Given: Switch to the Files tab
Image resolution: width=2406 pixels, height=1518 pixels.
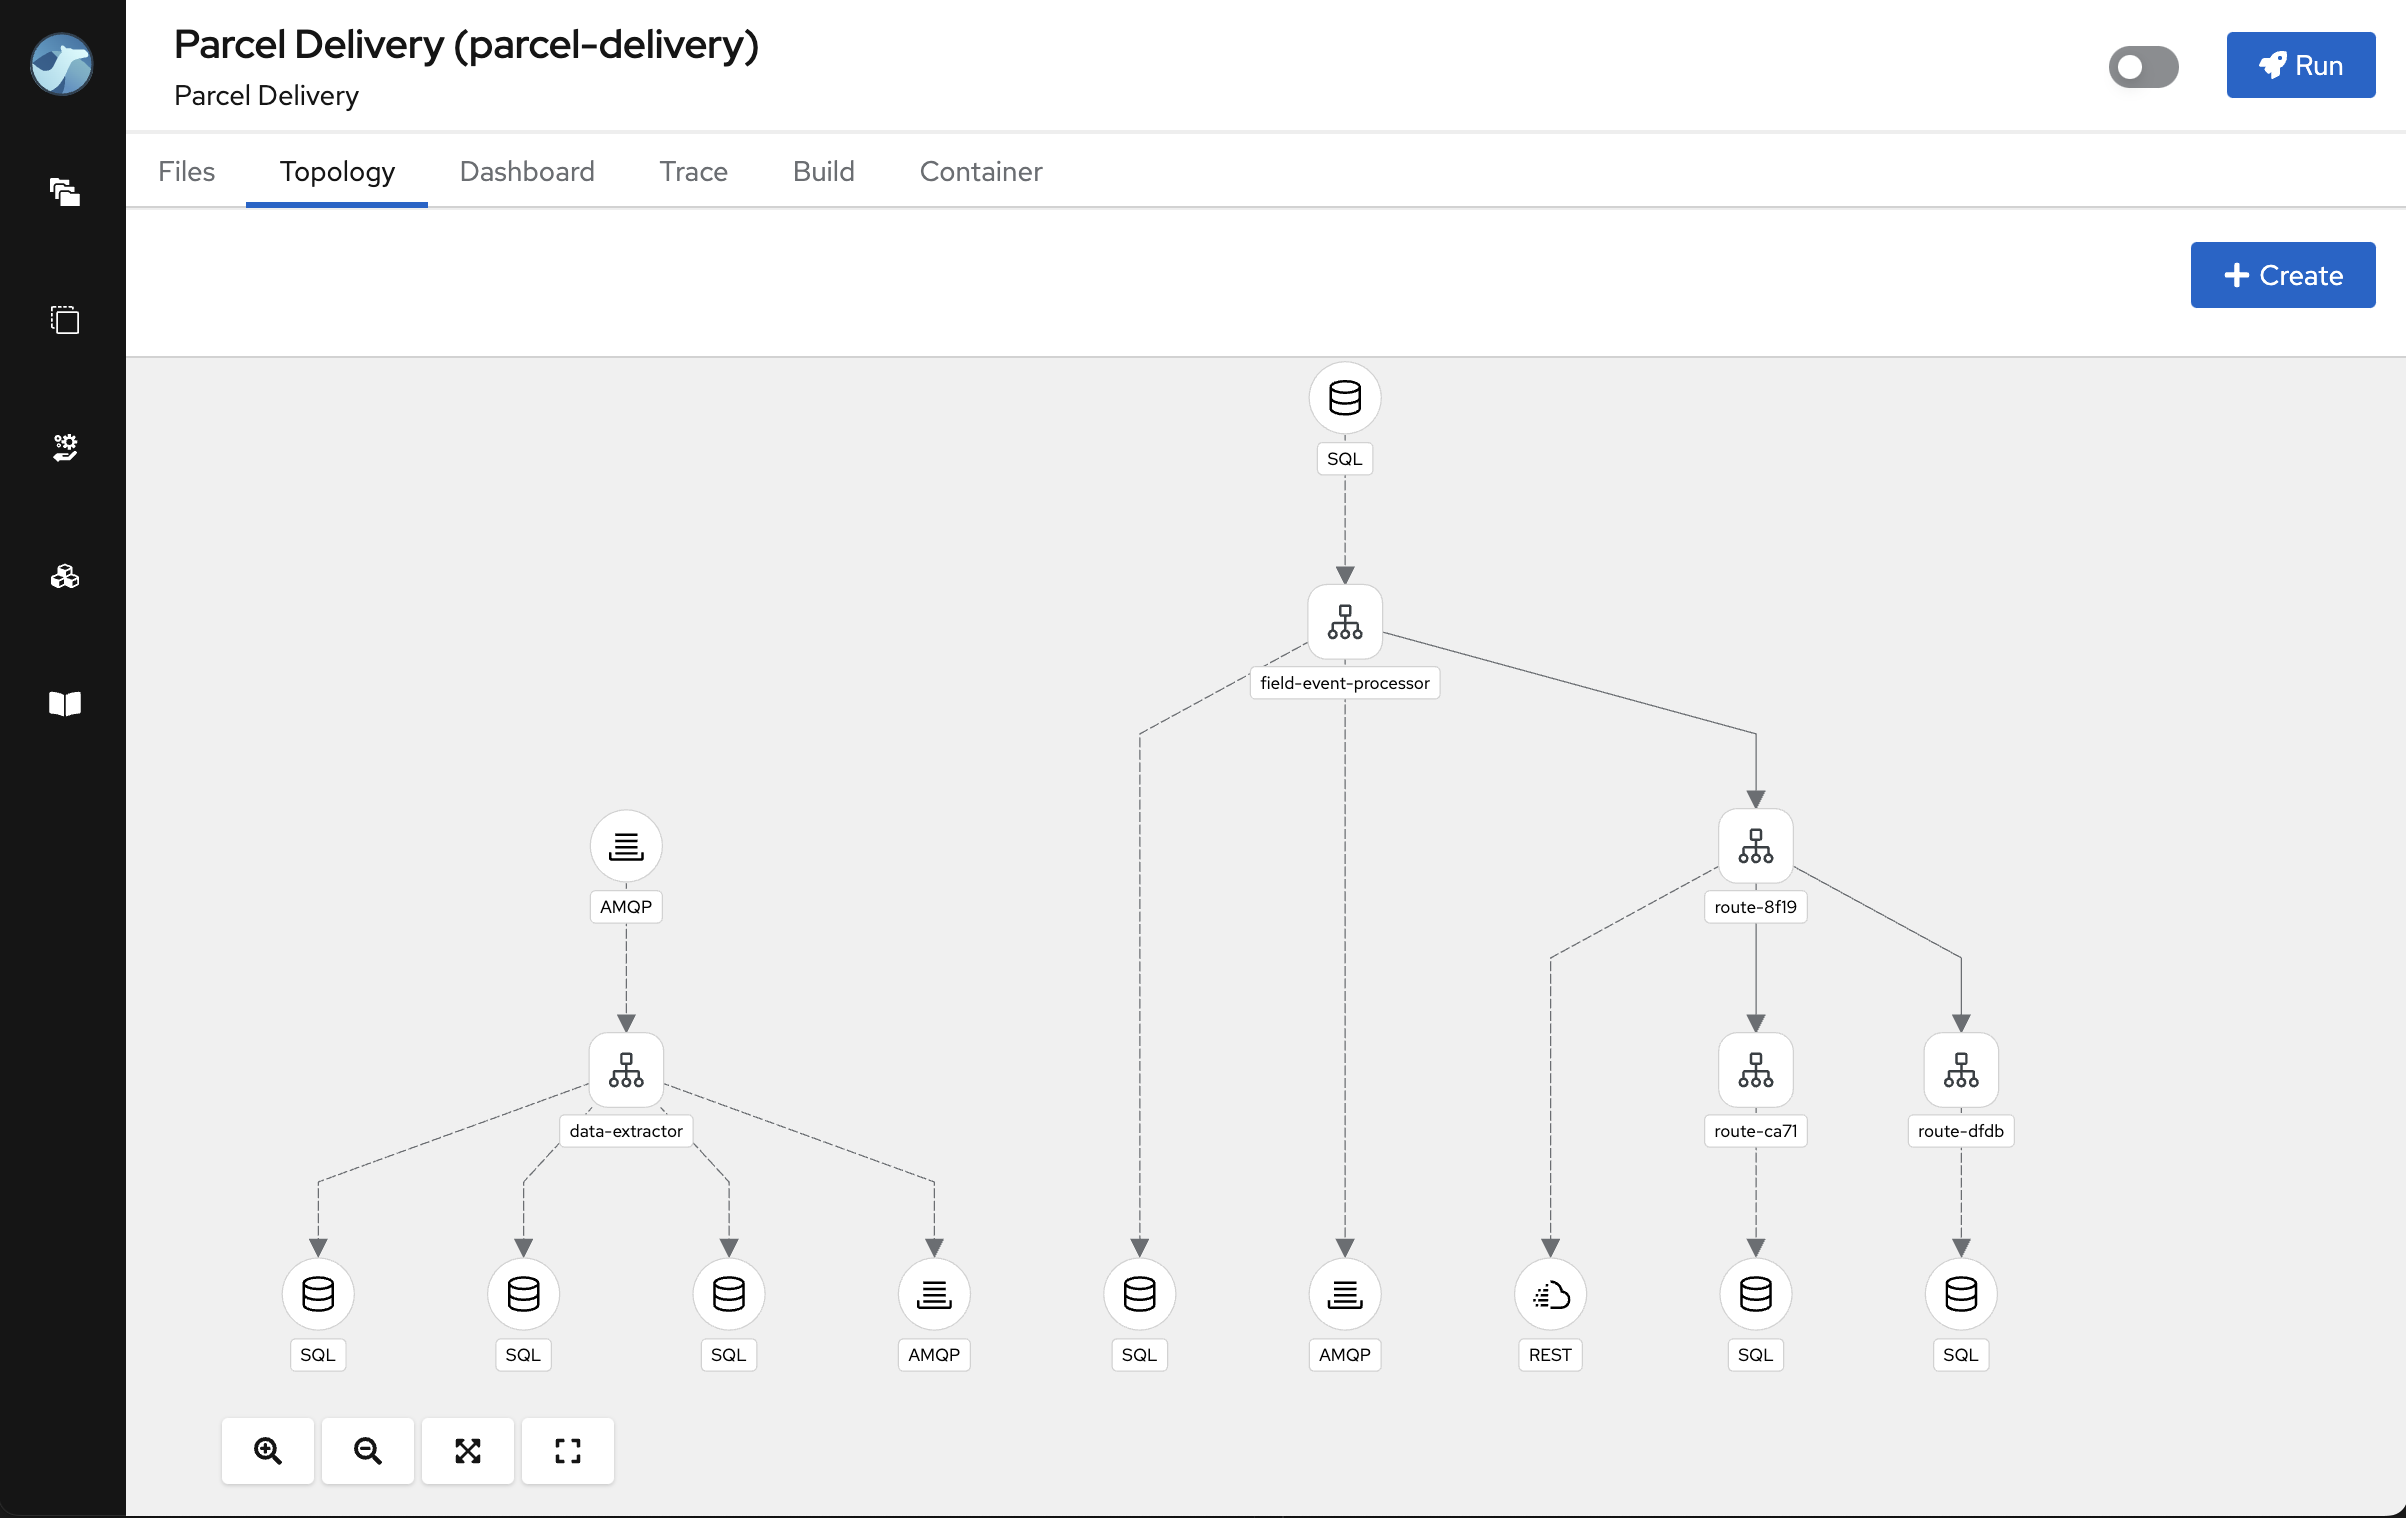Looking at the screenshot, I should tap(185, 170).
